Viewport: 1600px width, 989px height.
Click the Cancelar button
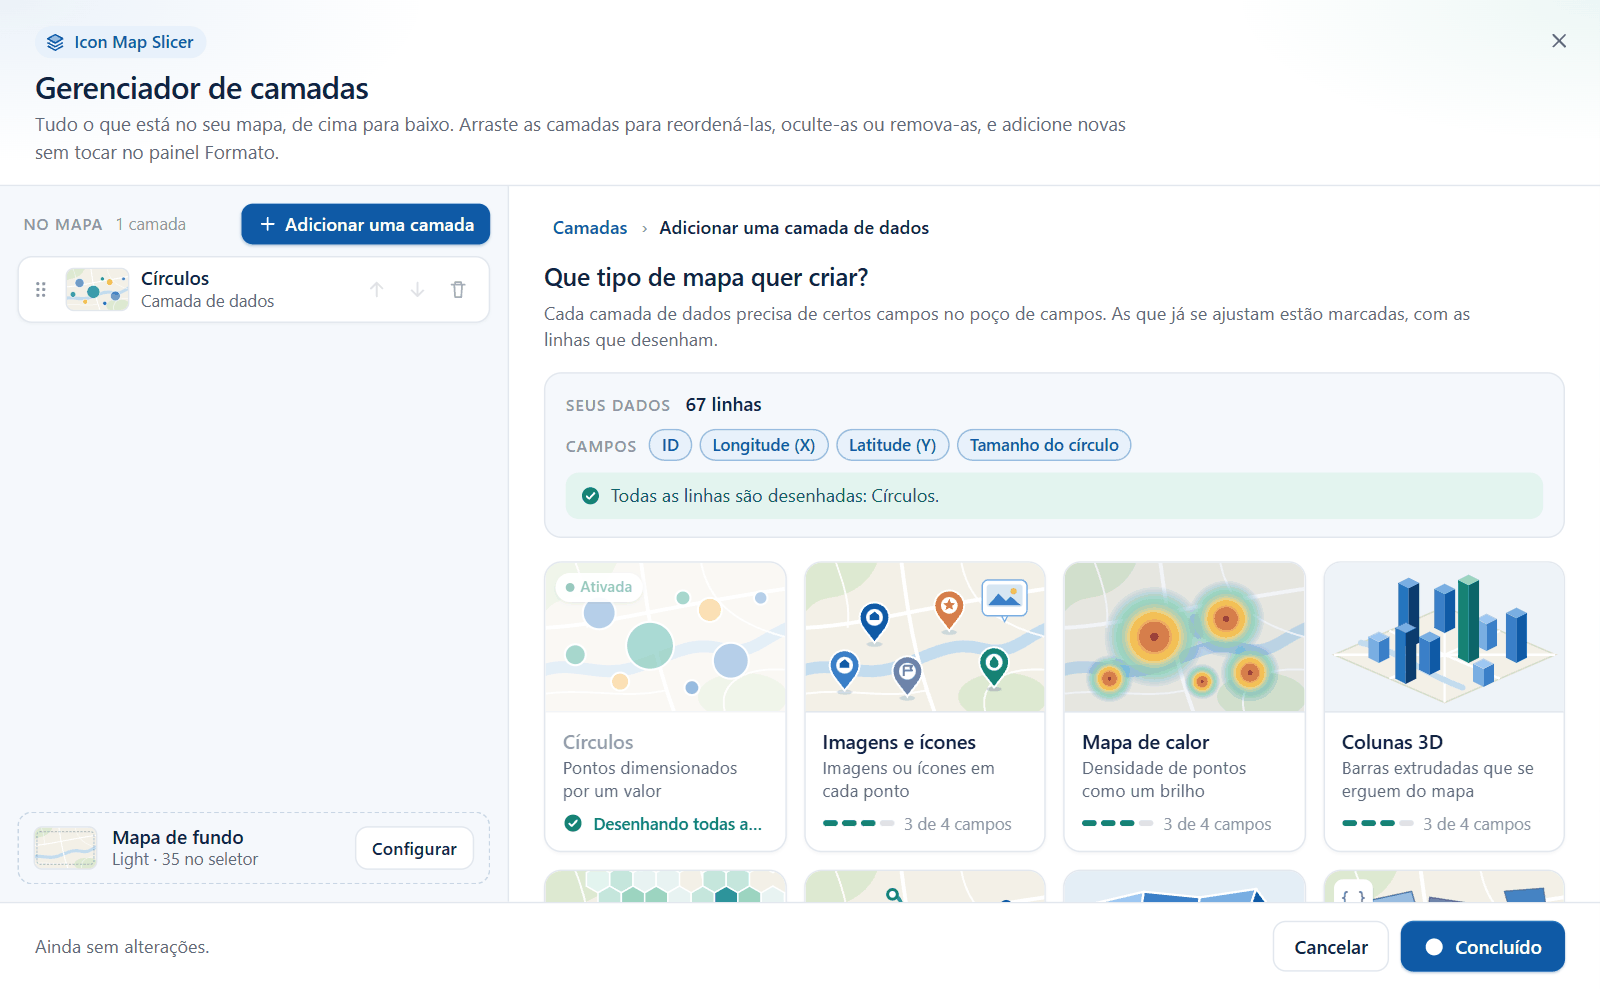pyautogui.click(x=1331, y=947)
